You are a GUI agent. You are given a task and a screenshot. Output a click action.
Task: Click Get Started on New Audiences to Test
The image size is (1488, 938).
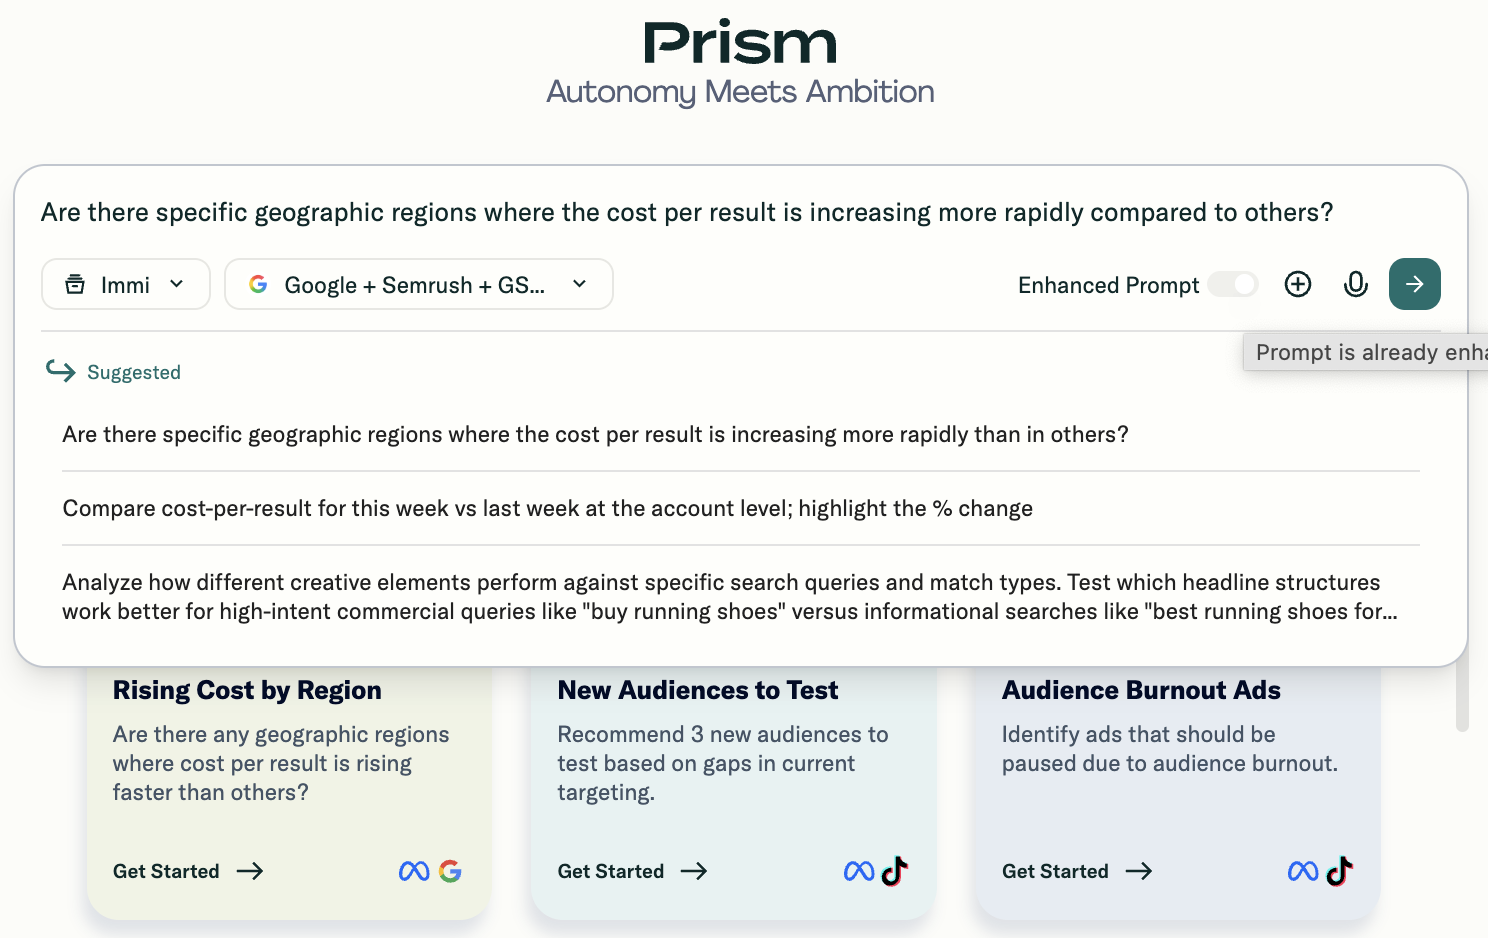(x=632, y=871)
